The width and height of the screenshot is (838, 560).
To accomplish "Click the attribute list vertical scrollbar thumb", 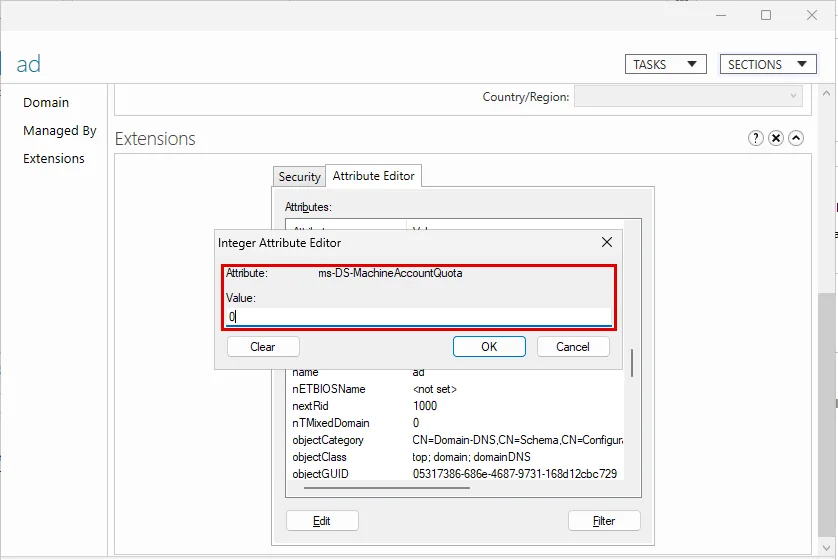I will click(632, 363).
